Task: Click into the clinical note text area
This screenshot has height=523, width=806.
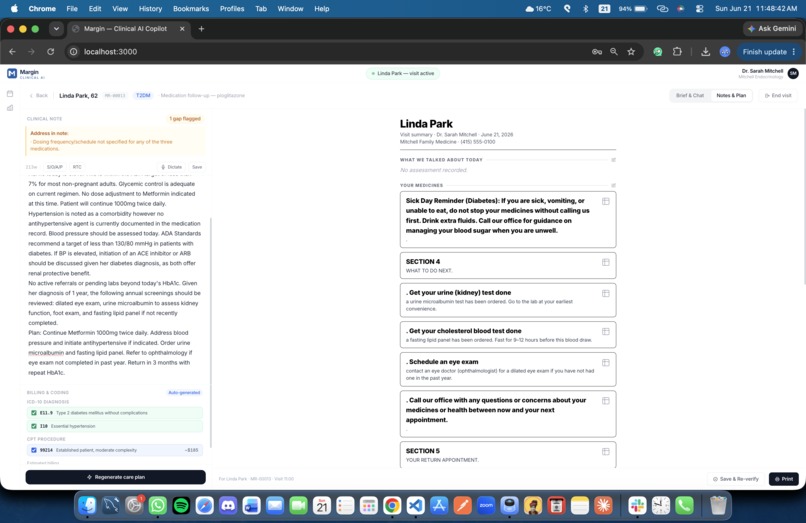Action: (x=115, y=278)
